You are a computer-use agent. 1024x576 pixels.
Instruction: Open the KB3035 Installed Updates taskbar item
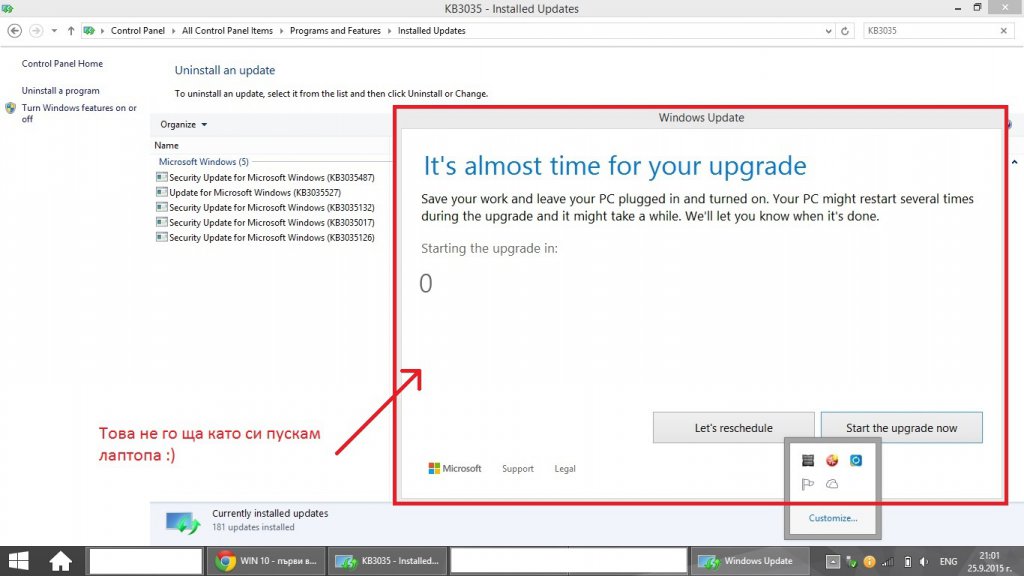click(x=387, y=561)
